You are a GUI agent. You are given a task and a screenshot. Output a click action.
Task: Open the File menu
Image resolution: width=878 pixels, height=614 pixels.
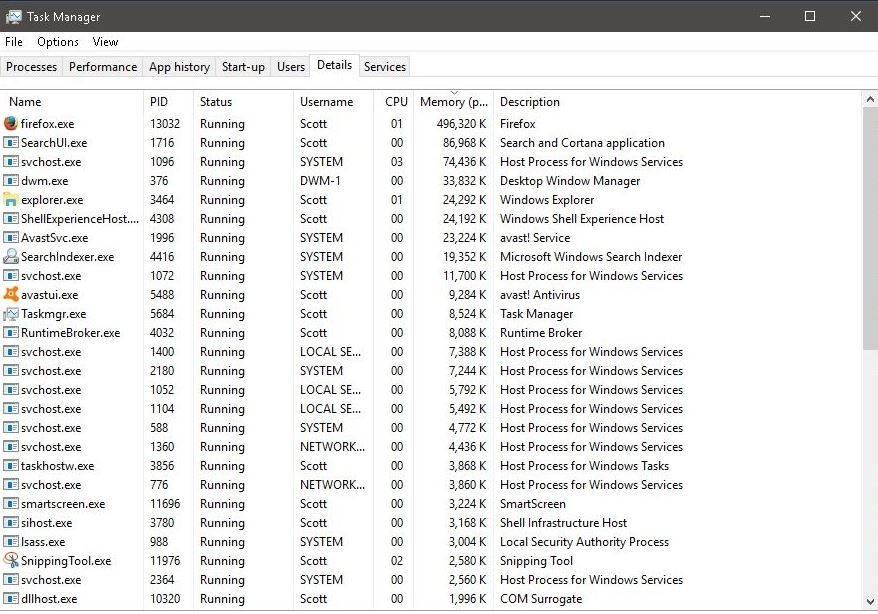point(14,42)
